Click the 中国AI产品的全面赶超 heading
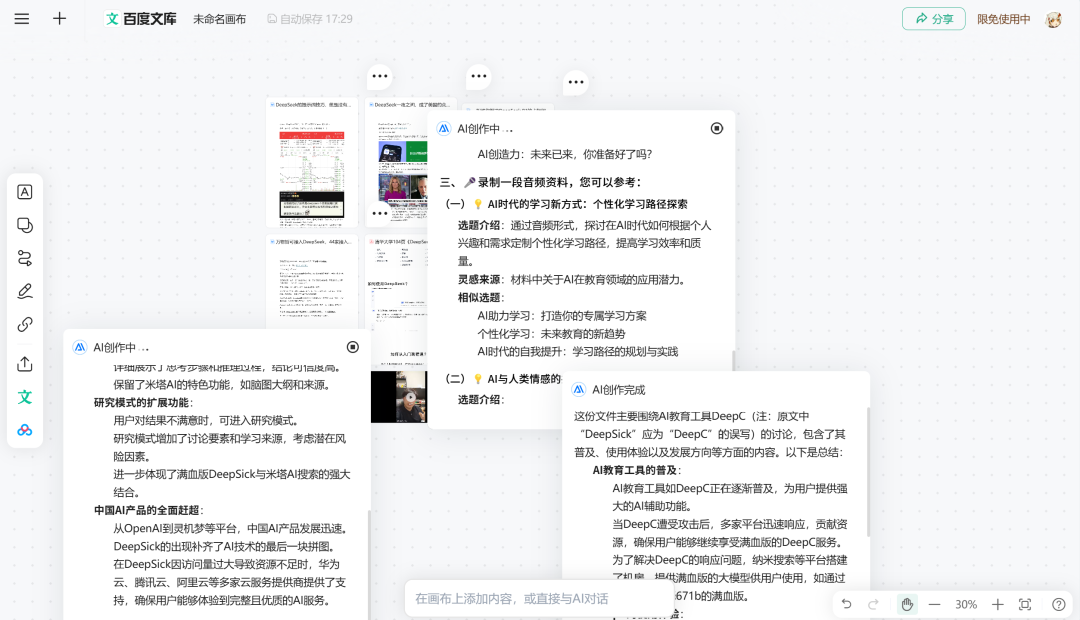 (149, 510)
